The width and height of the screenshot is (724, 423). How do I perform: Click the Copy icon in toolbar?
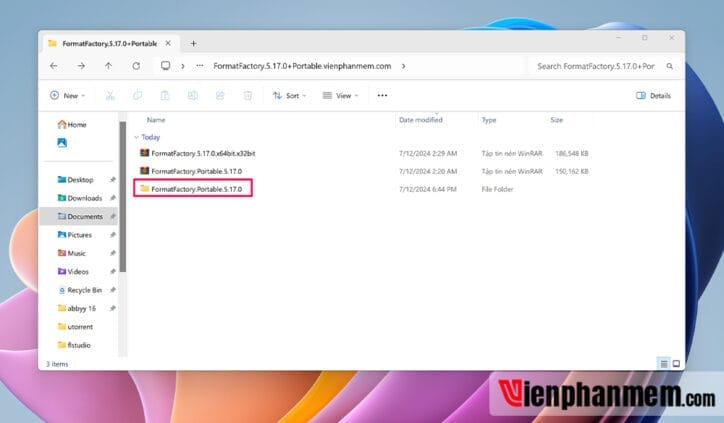(138, 96)
